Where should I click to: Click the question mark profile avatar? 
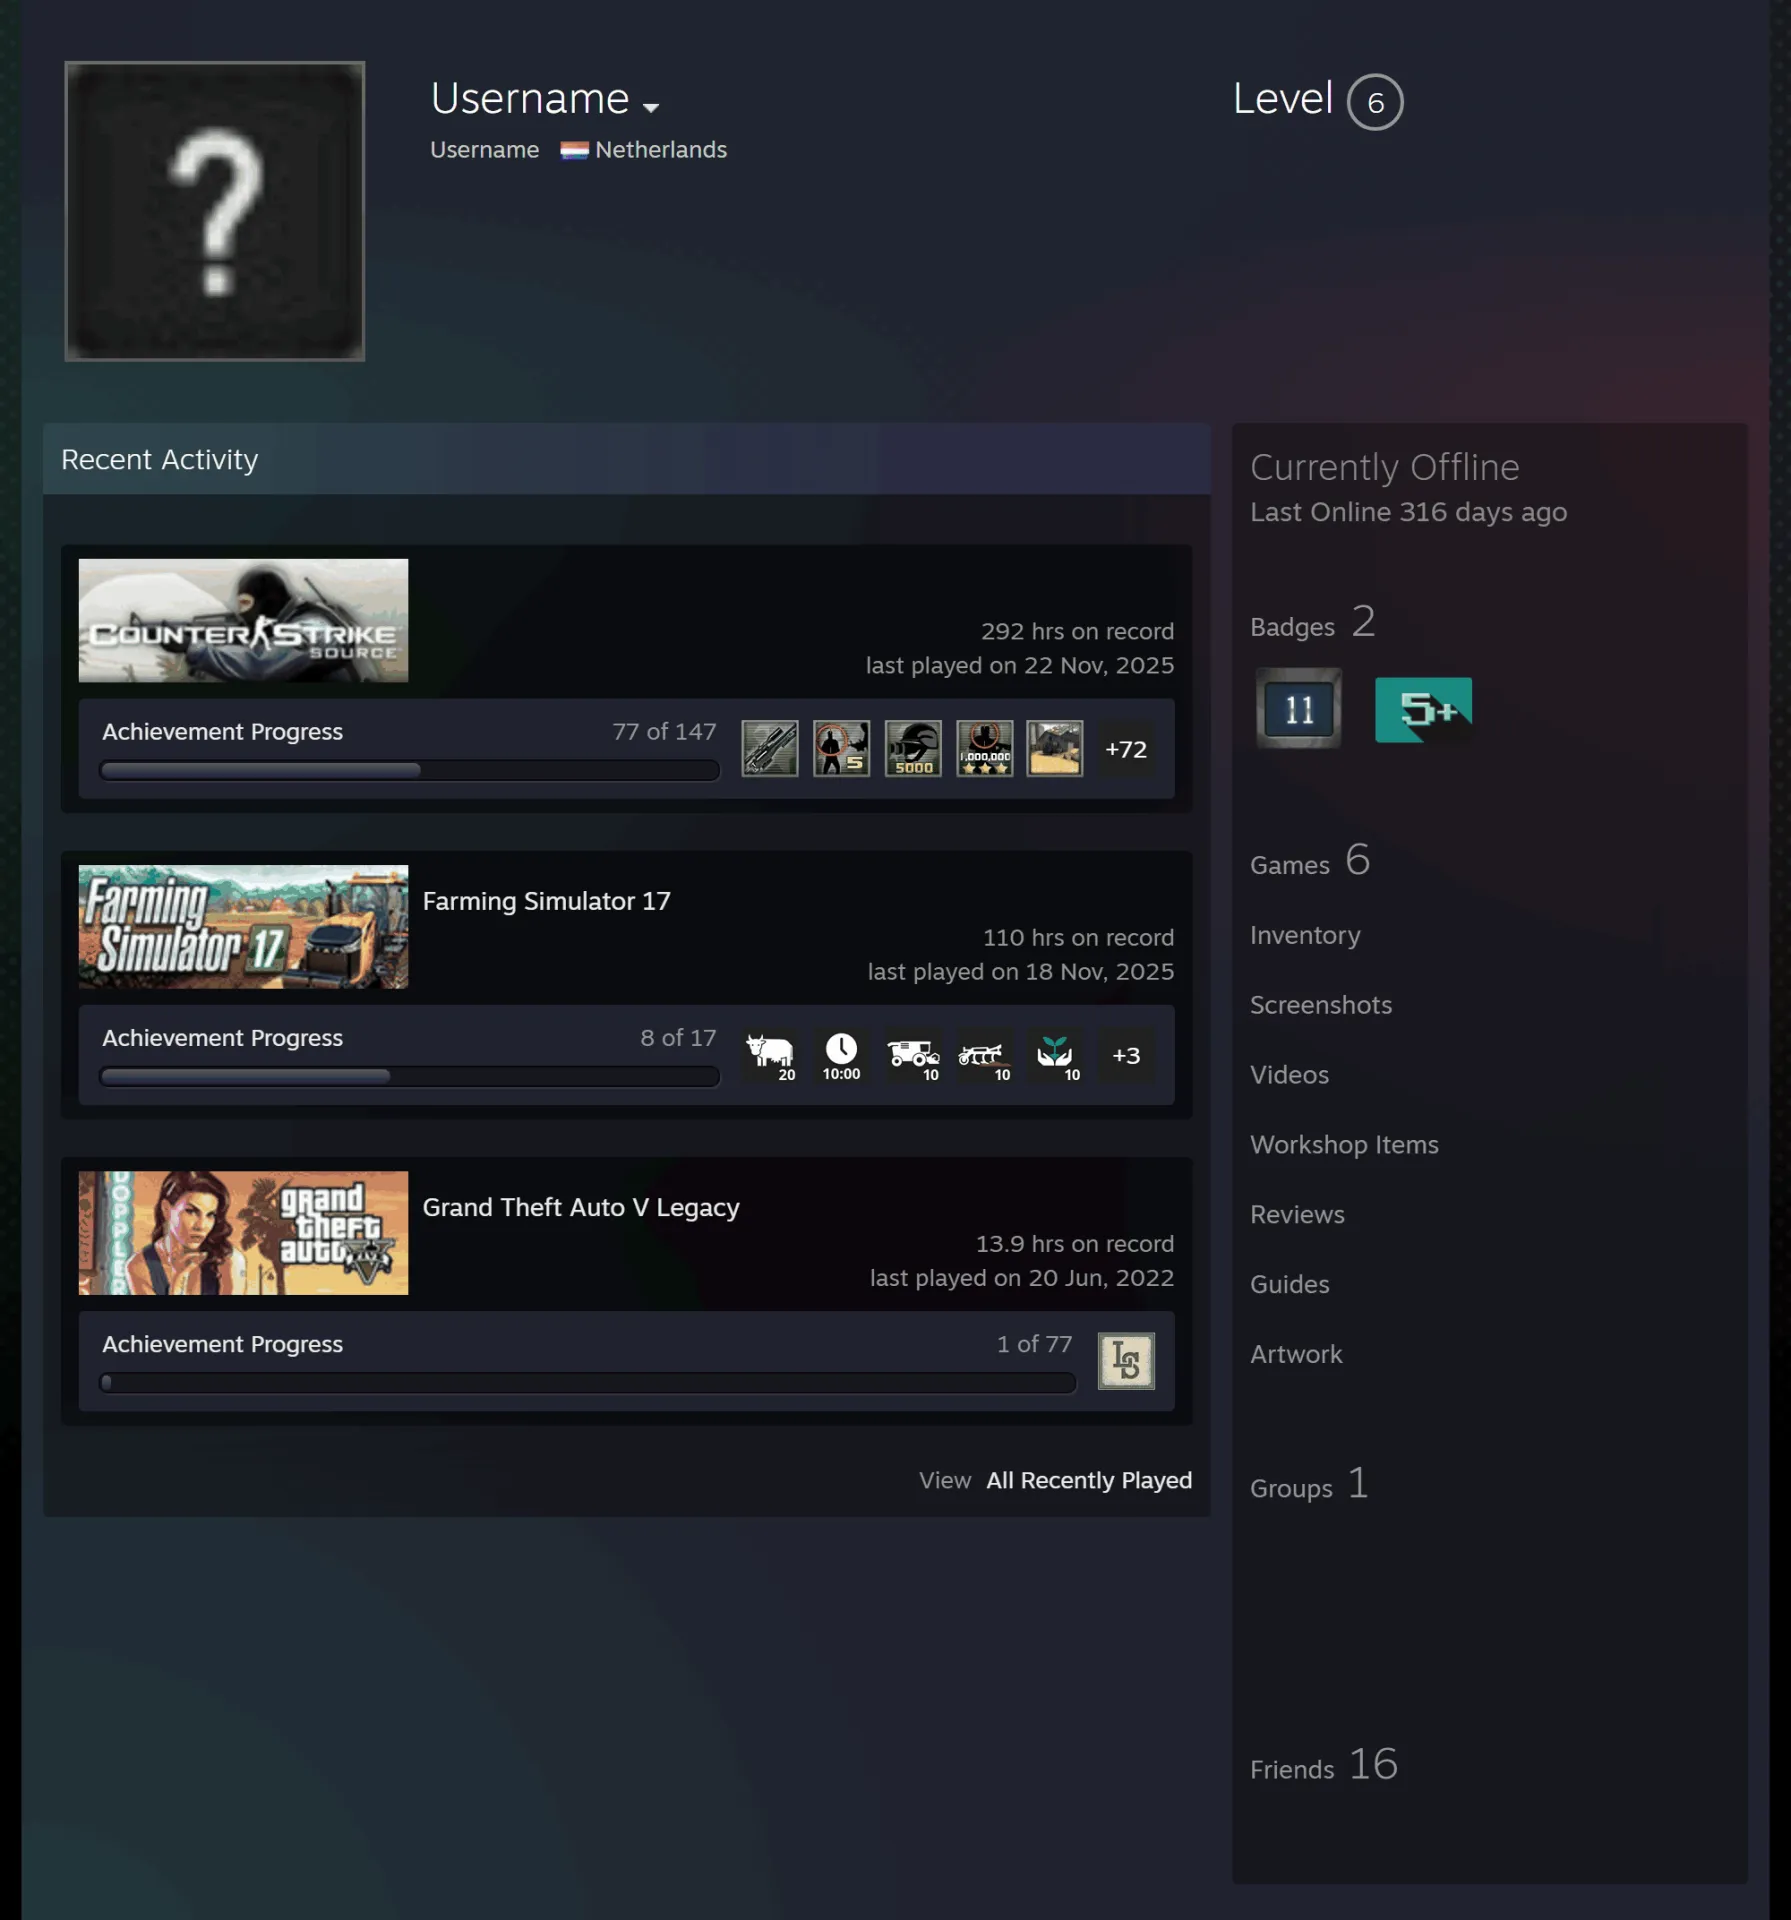click(215, 211)
